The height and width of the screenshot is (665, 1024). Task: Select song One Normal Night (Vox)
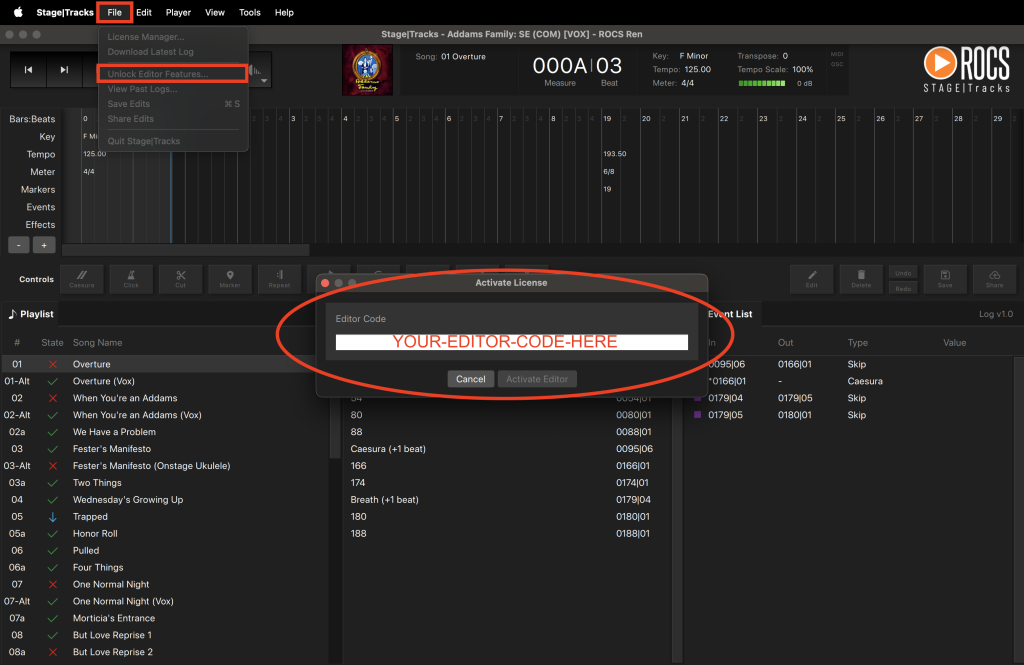[x=167, y=601]
